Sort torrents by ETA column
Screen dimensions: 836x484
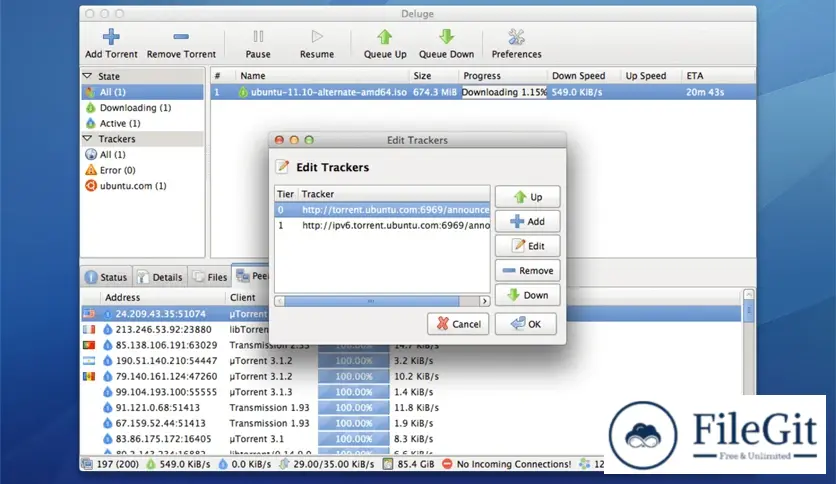point(718,76)
